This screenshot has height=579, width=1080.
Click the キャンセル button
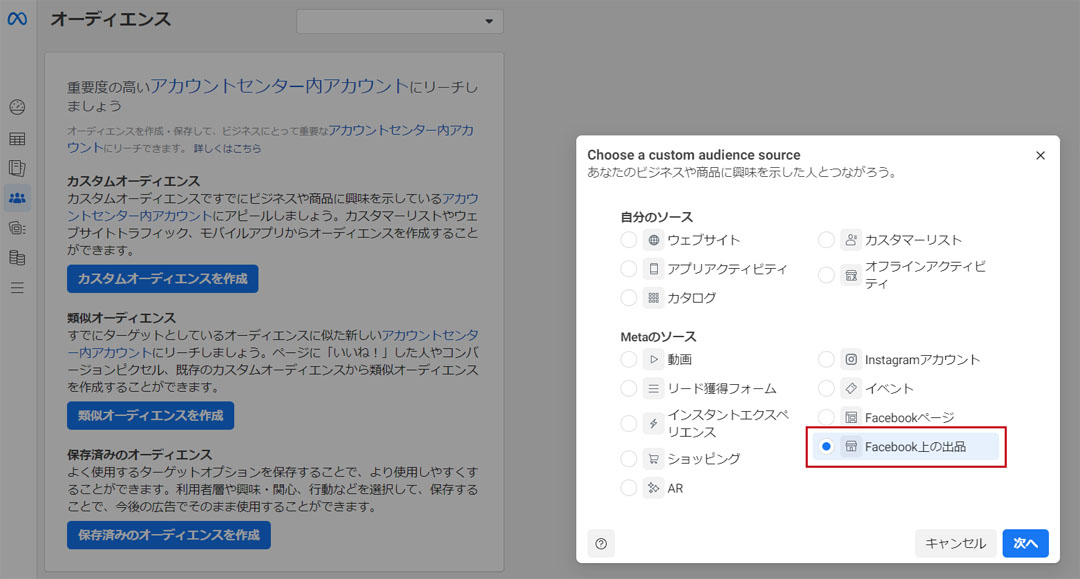pos(955,543)
